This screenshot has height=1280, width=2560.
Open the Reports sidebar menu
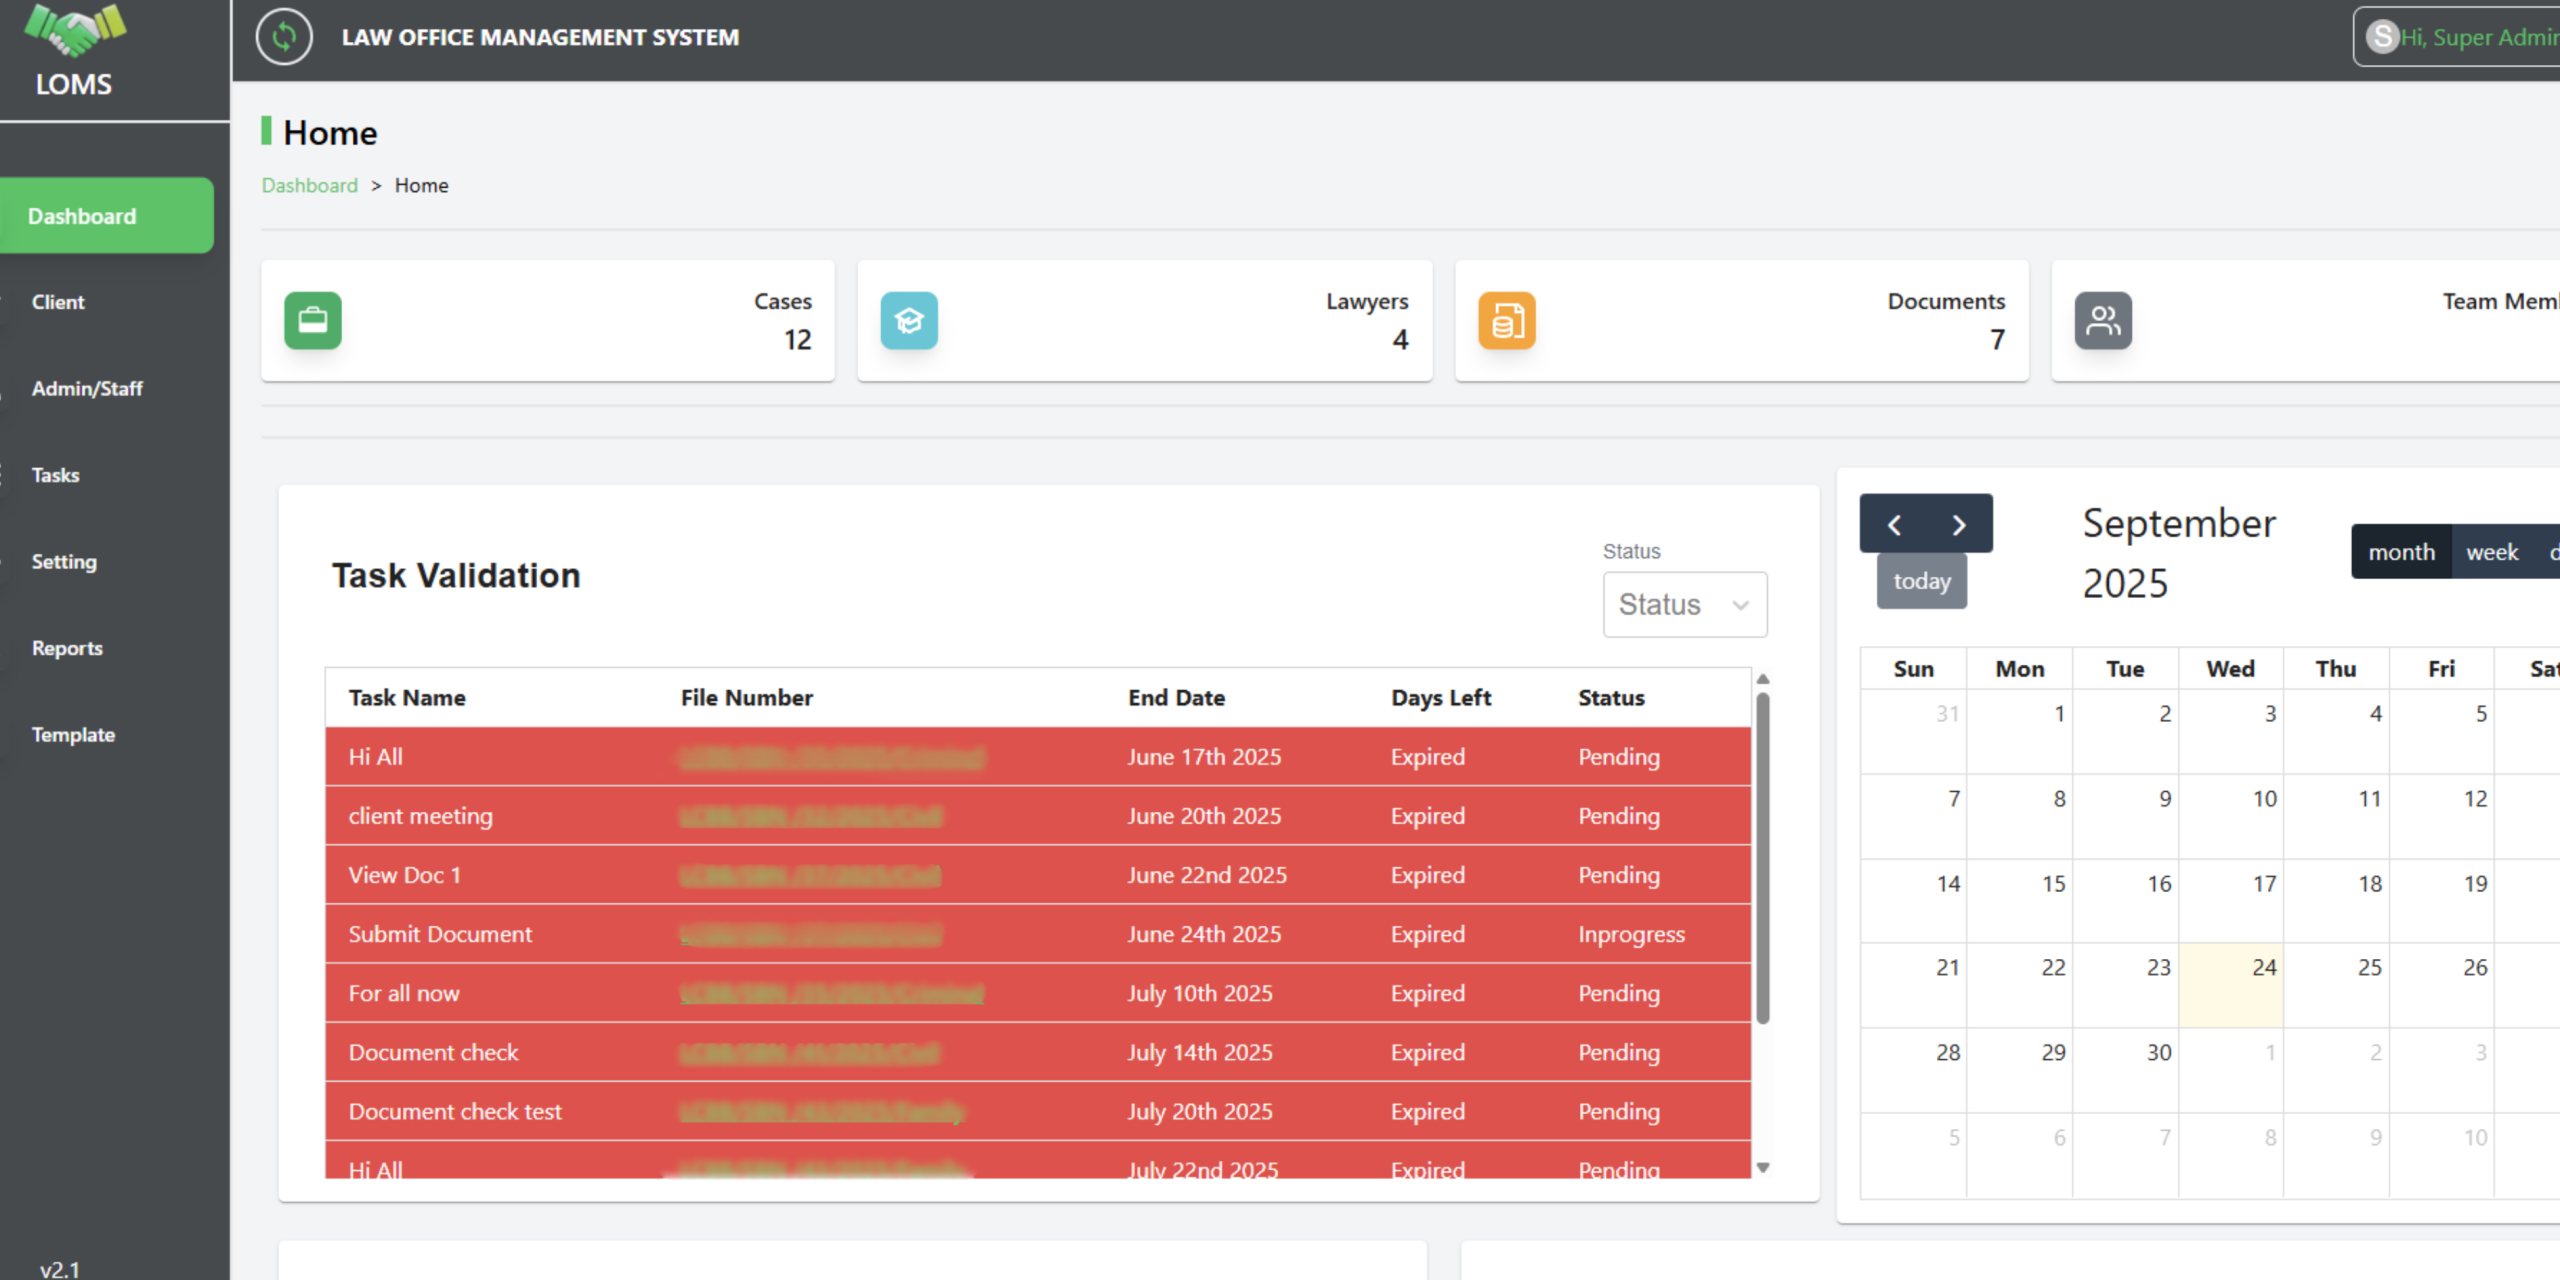click(x=67, y=648)
